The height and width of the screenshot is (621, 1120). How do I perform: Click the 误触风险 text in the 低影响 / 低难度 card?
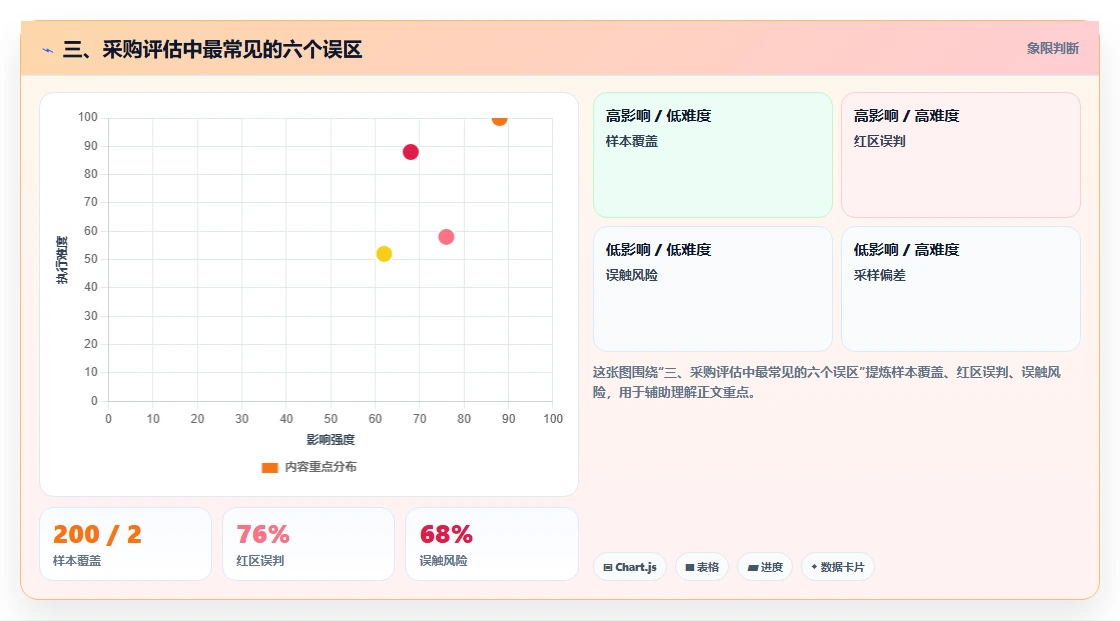click(x=631, y=275)
